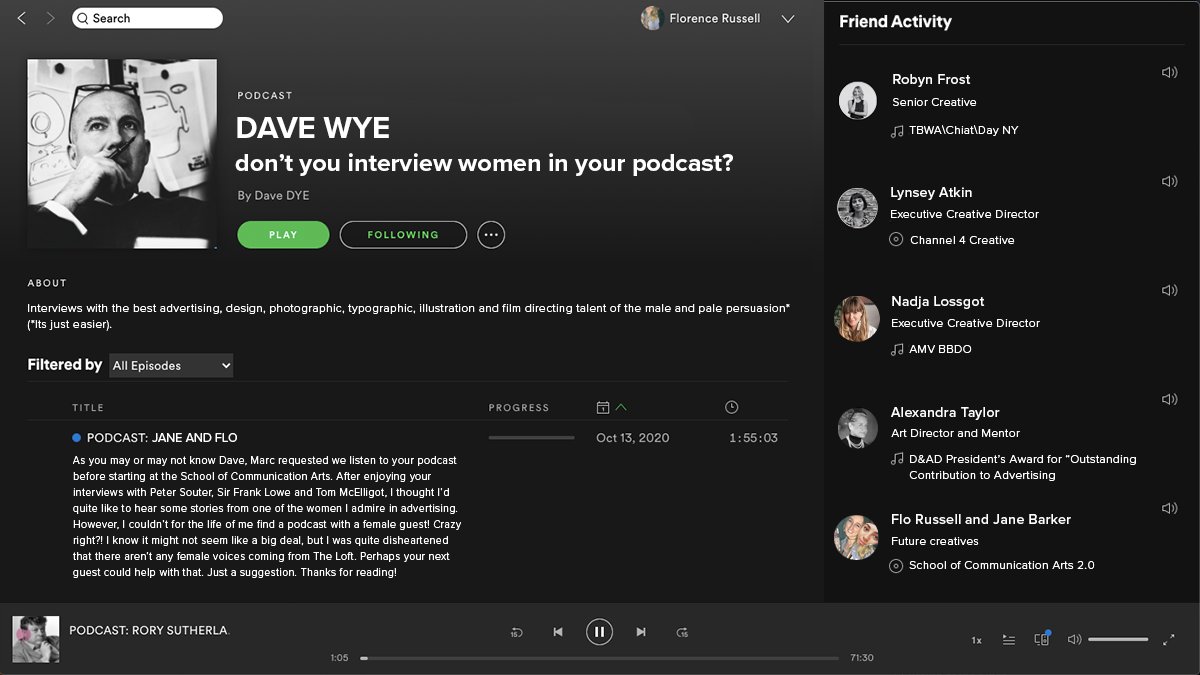Sort episodes by the Title column
The width and height of the screenshot is (1200, 675).
(88, 408)
